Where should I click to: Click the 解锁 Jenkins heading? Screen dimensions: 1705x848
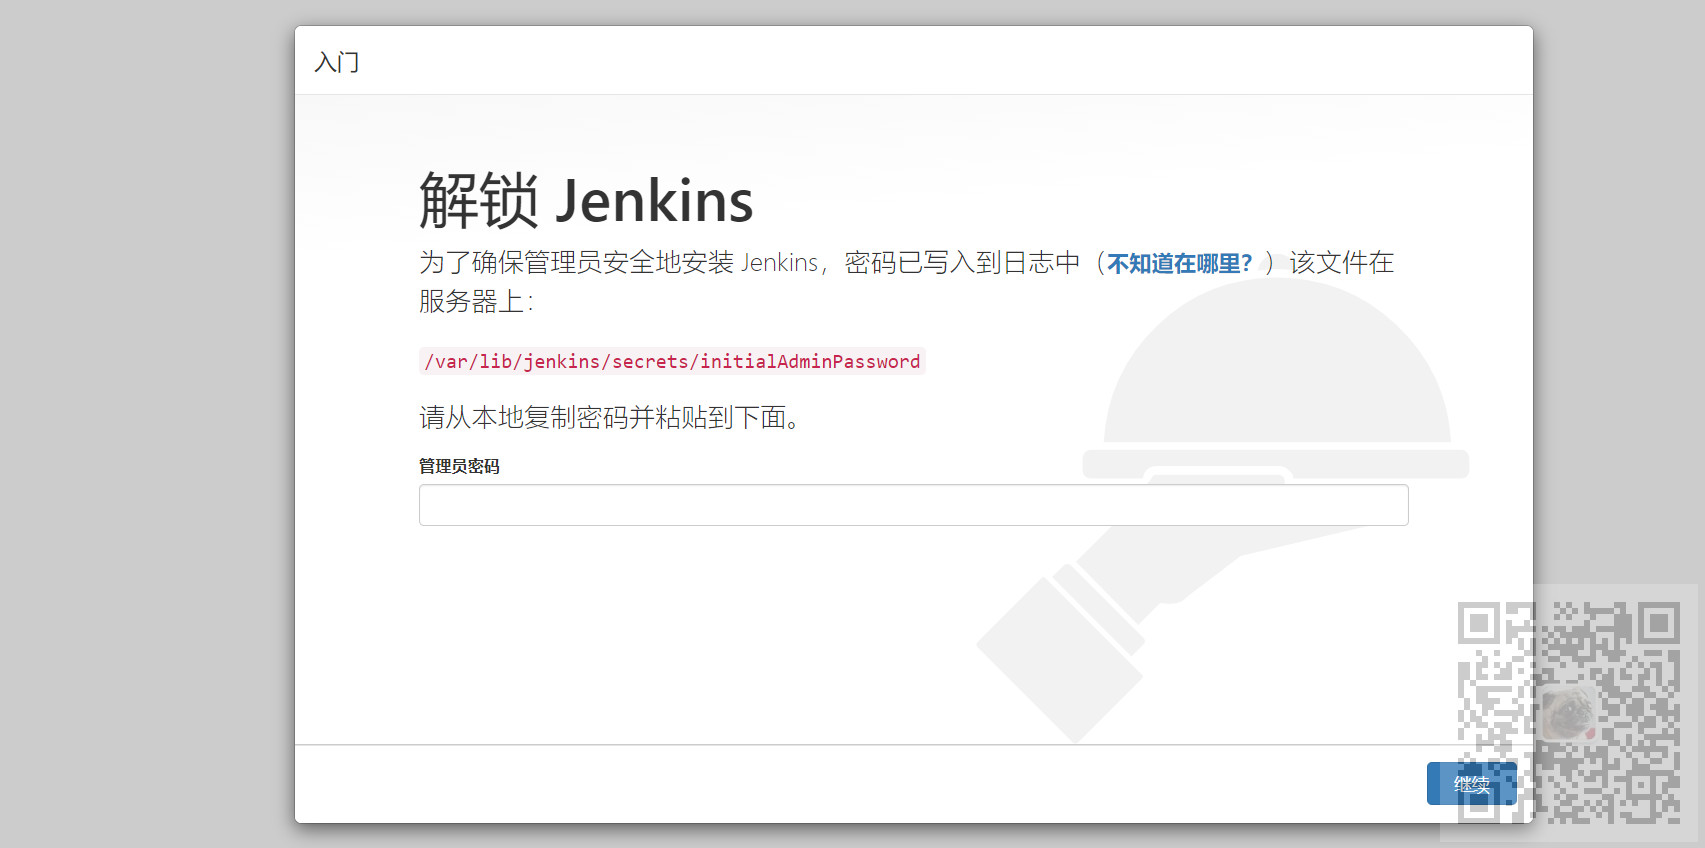point(586,200)
